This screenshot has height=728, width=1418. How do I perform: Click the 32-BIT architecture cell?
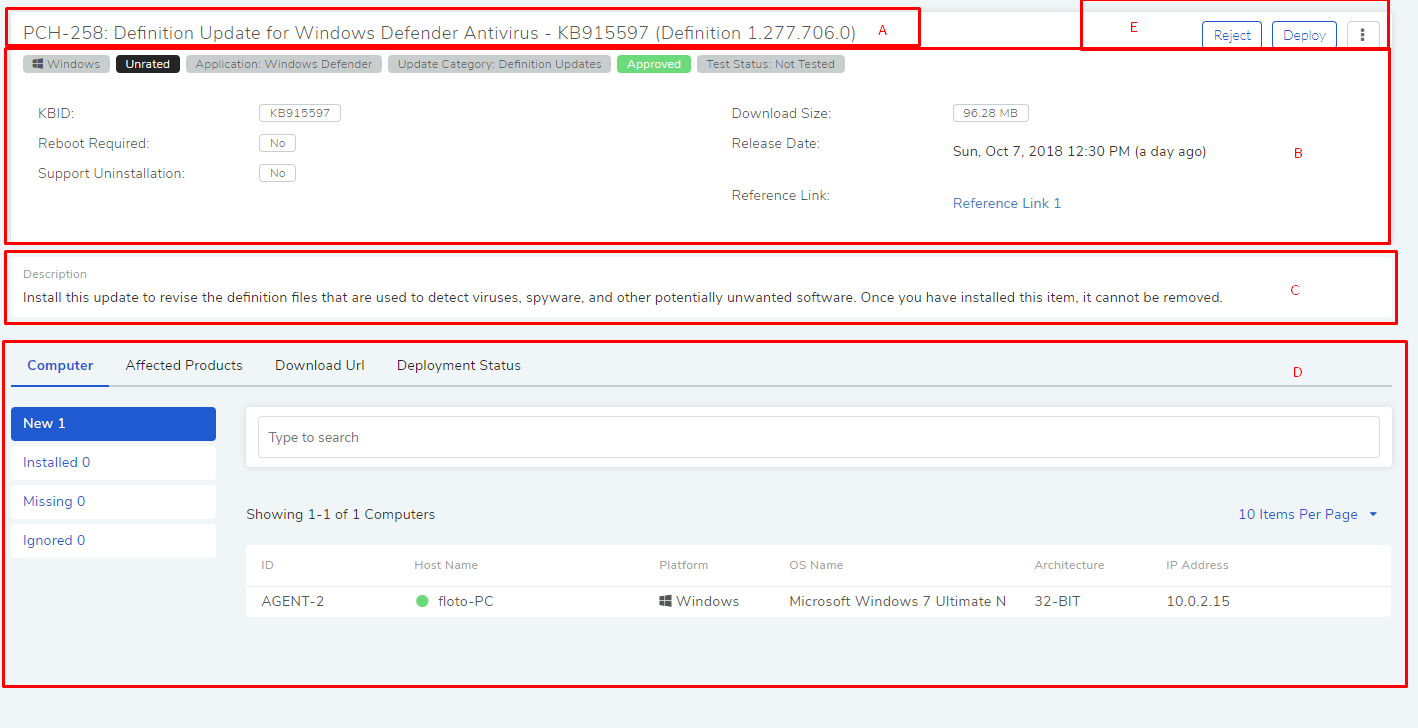pyautogui.click(x=1058, y=601)
